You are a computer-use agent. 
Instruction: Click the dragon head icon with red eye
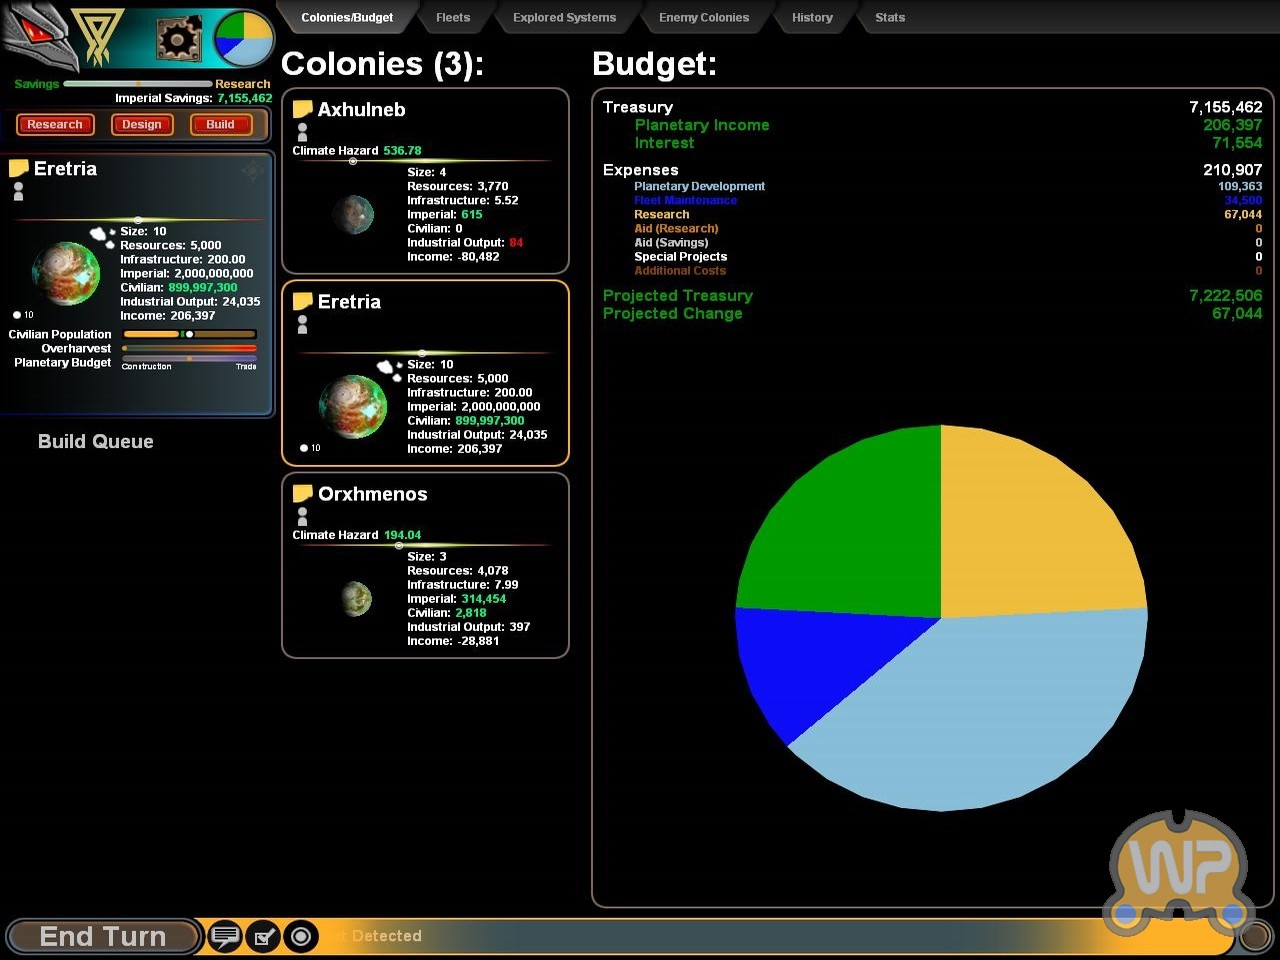(36, 35)
